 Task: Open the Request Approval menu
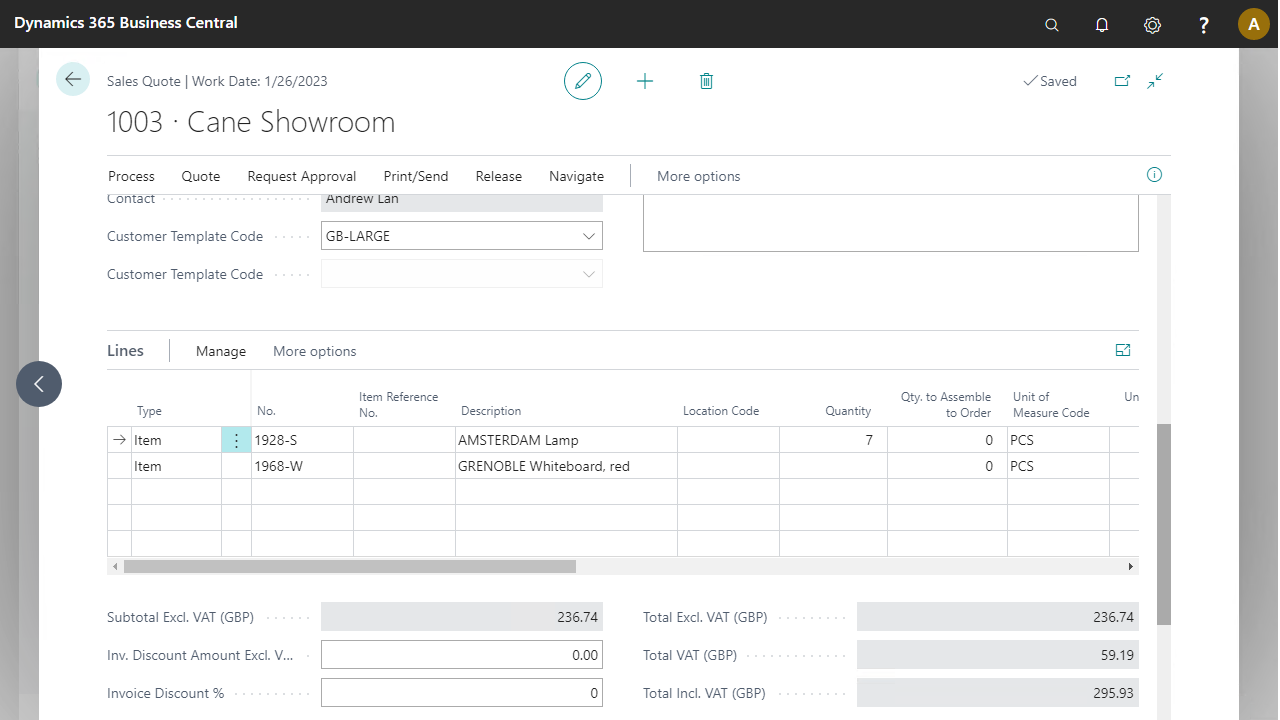302,176
